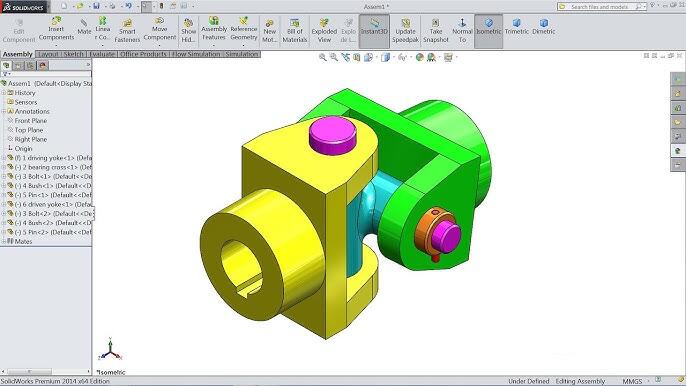This screenshot has height=386, width=686.
Task: Click New document icon
Action: (x=64, y=6)
